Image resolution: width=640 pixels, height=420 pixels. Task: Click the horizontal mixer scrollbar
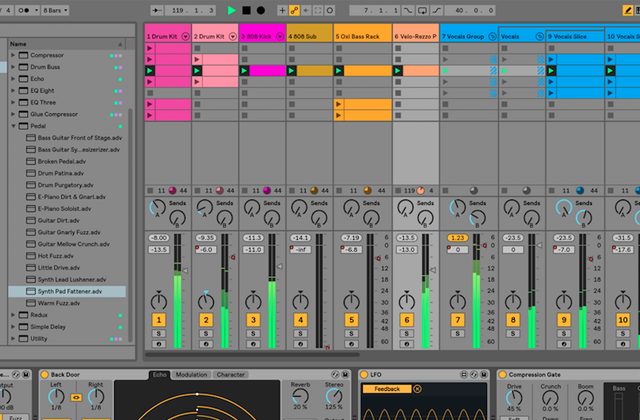pyautogui.click(x=253, y=355)
